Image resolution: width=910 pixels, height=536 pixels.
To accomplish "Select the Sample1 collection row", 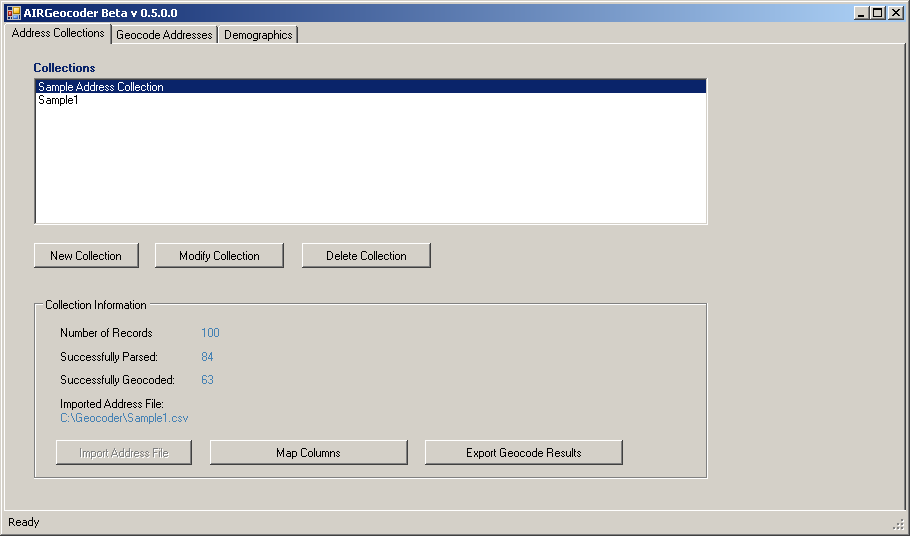I will [x=370, y=100].
